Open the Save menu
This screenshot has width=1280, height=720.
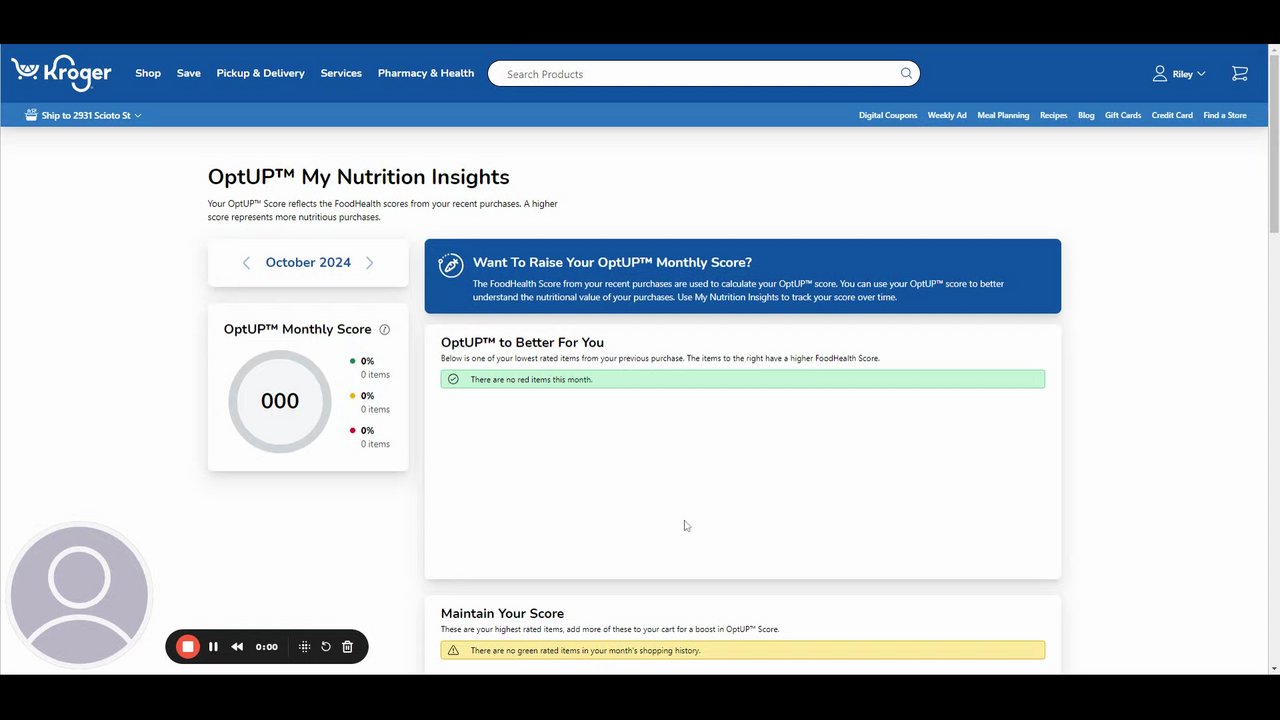(189, 73)
